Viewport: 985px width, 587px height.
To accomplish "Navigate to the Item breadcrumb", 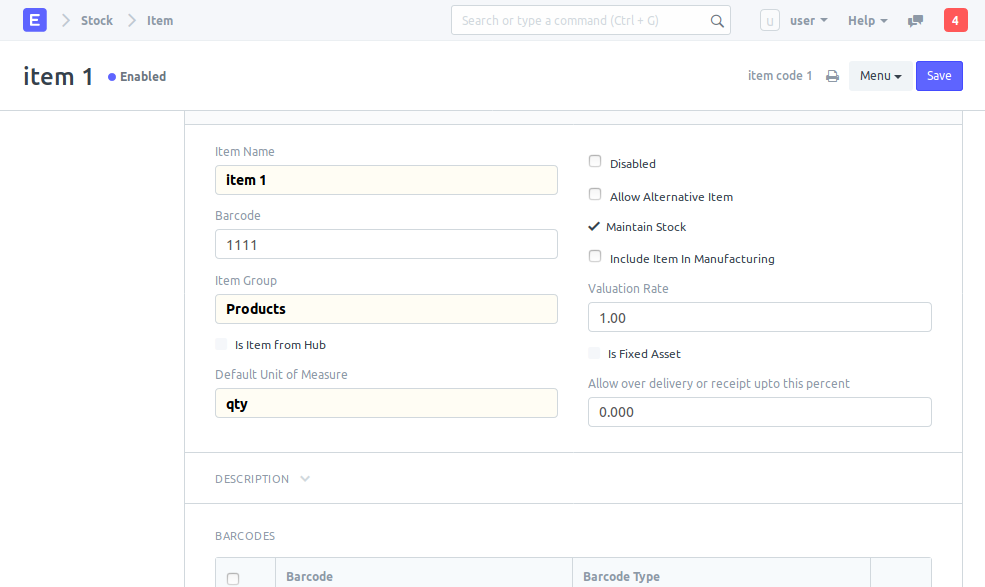I will pyautogui.click(x=160, y=20).
